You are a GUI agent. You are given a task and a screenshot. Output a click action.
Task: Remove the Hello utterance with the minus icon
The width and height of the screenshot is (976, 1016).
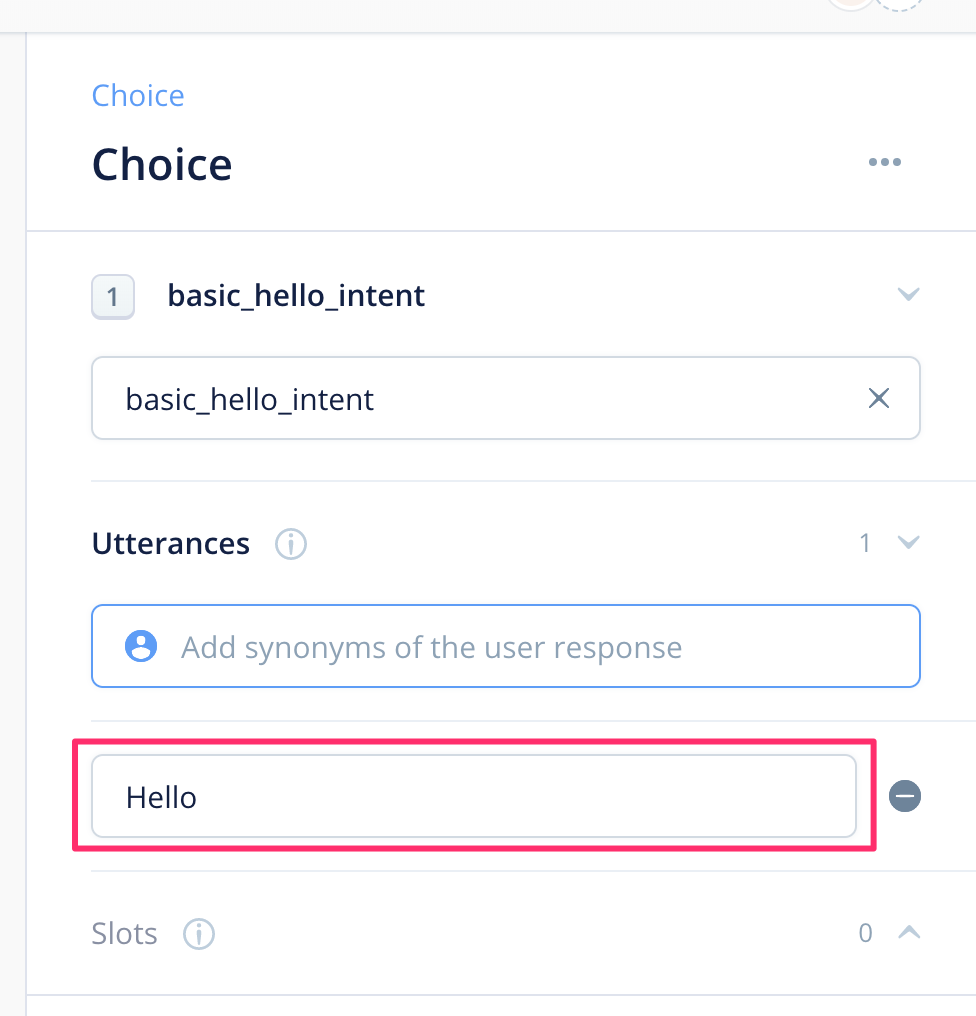(905, 796)
